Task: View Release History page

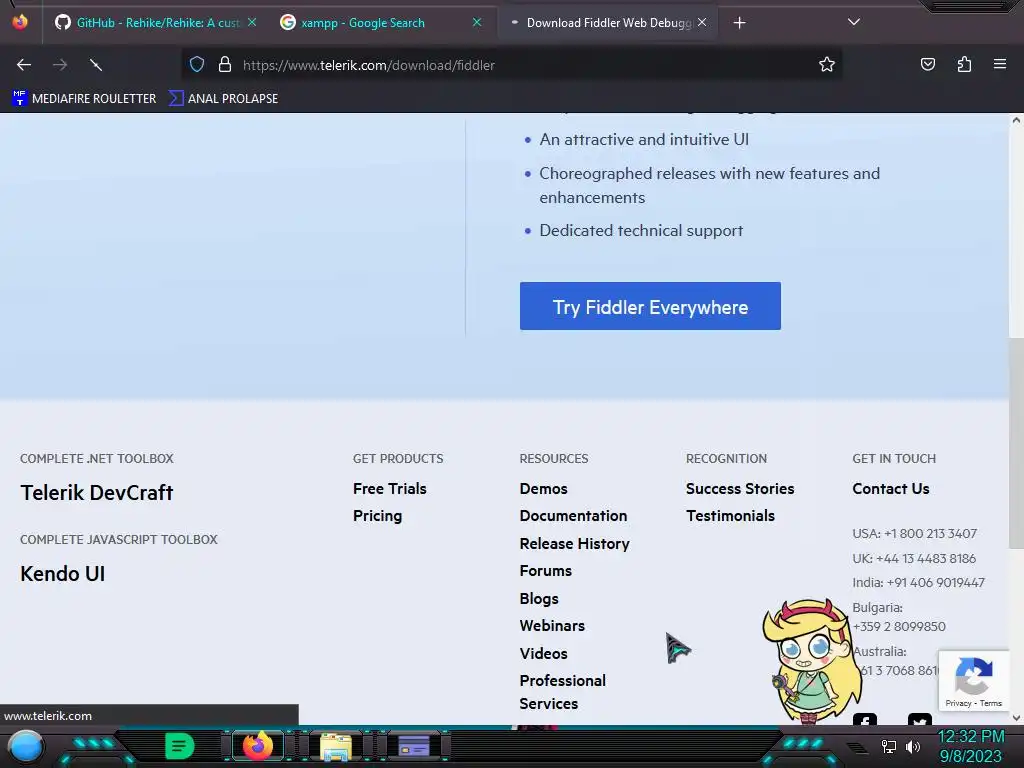Action: pos(575,543)
